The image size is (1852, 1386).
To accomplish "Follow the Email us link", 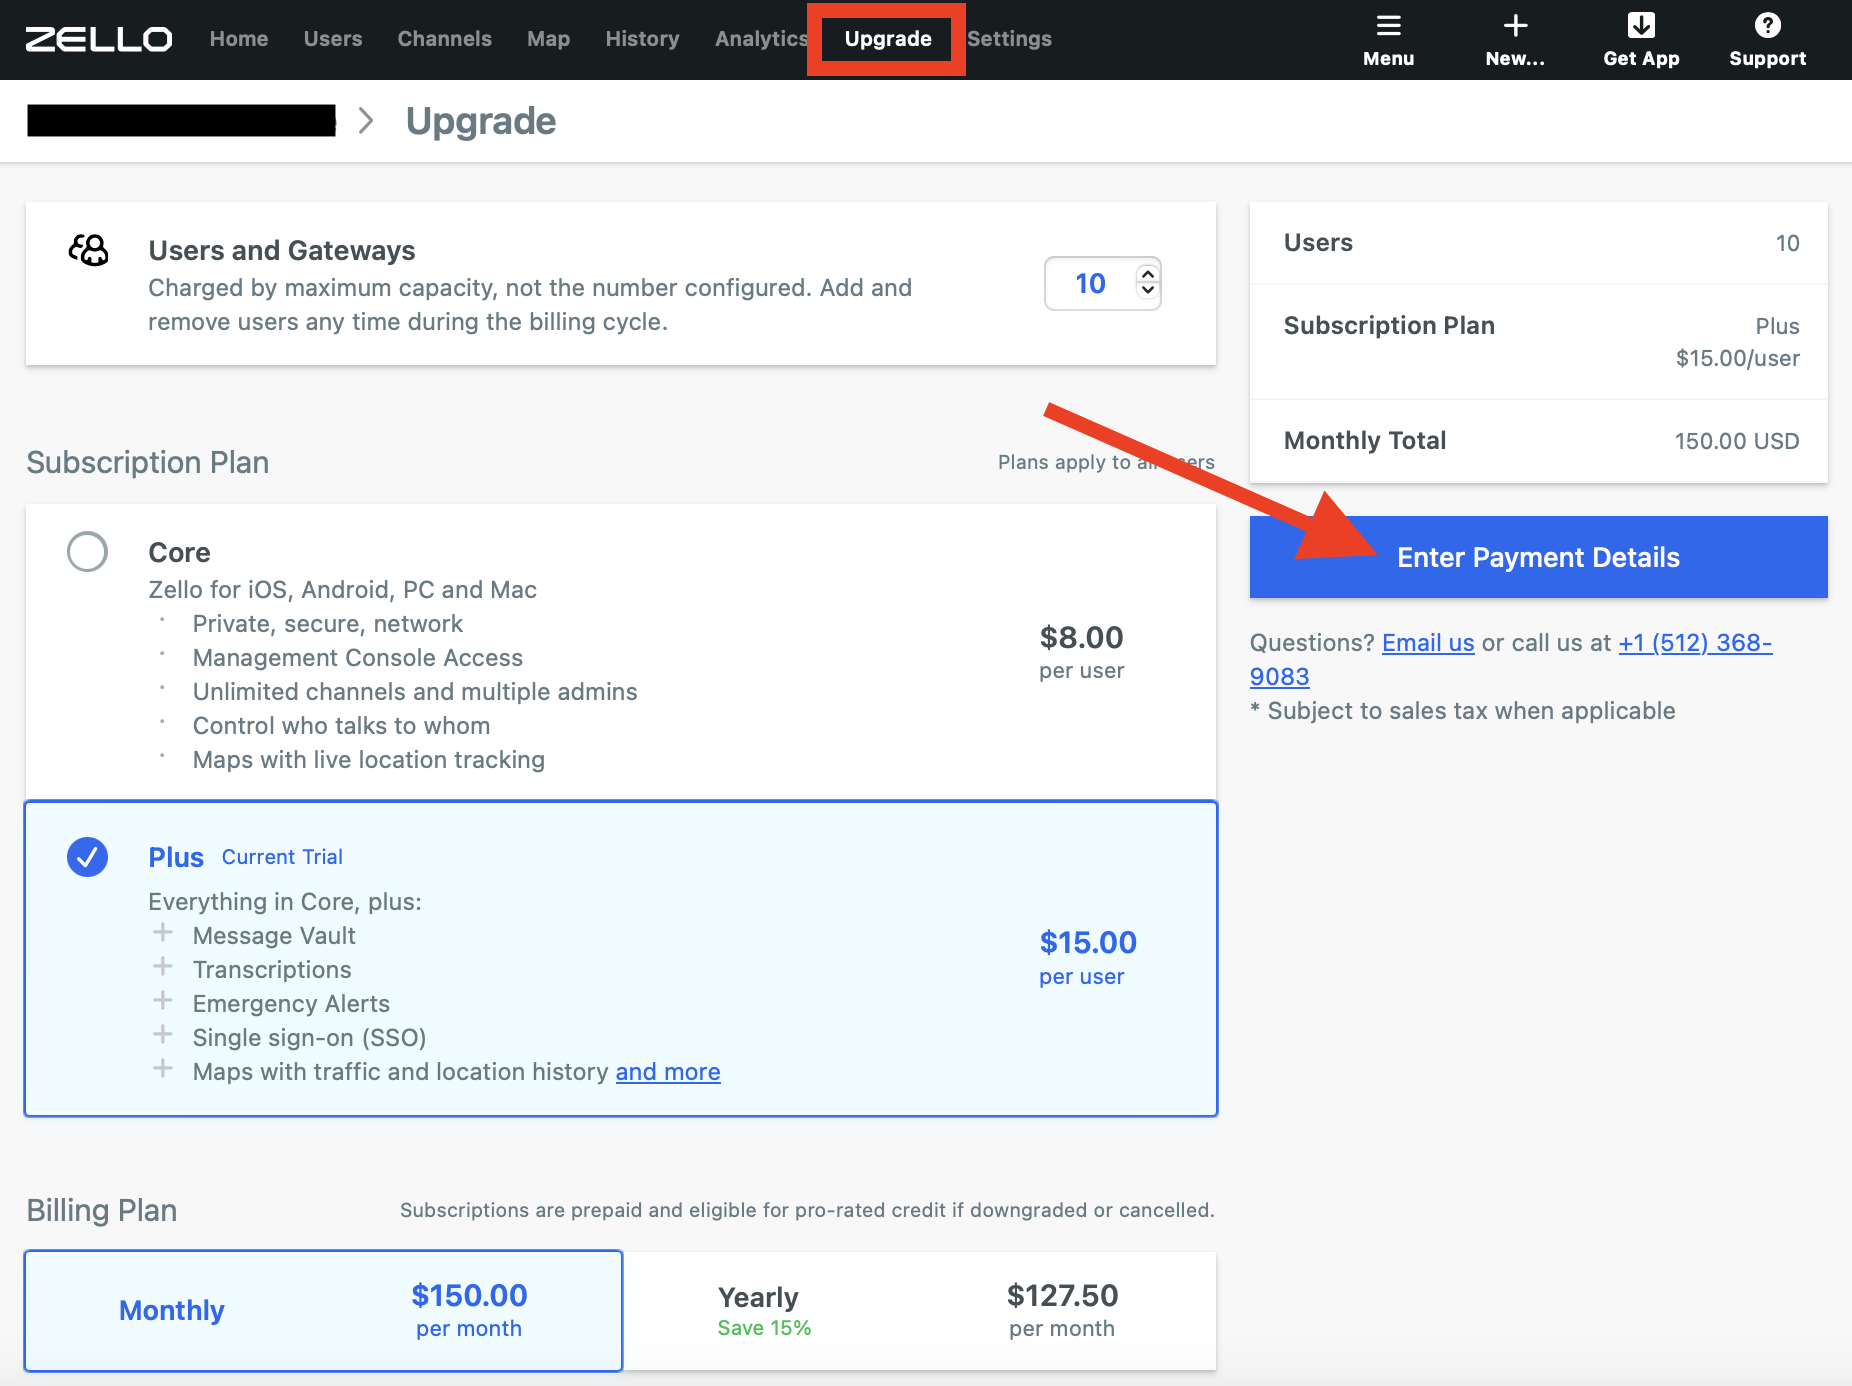I will (x=1427, y=643).
